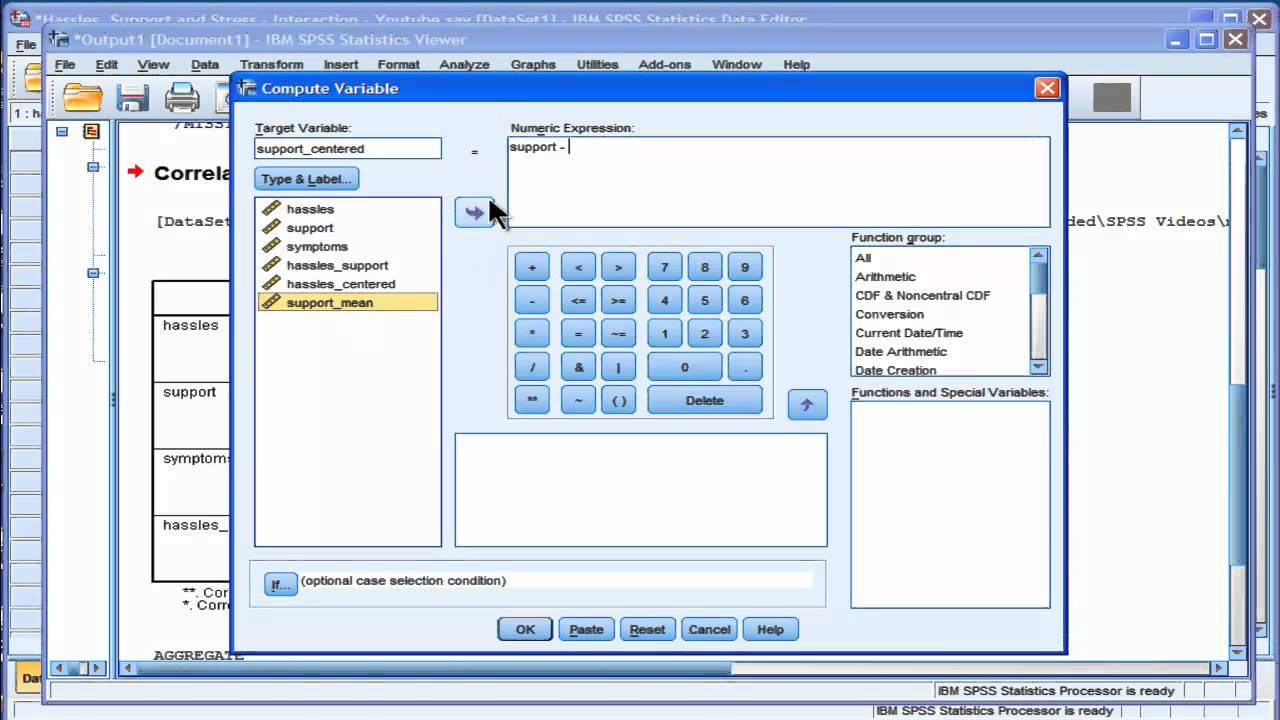Click the not-equal (~=) key

(x=619, y=334)
